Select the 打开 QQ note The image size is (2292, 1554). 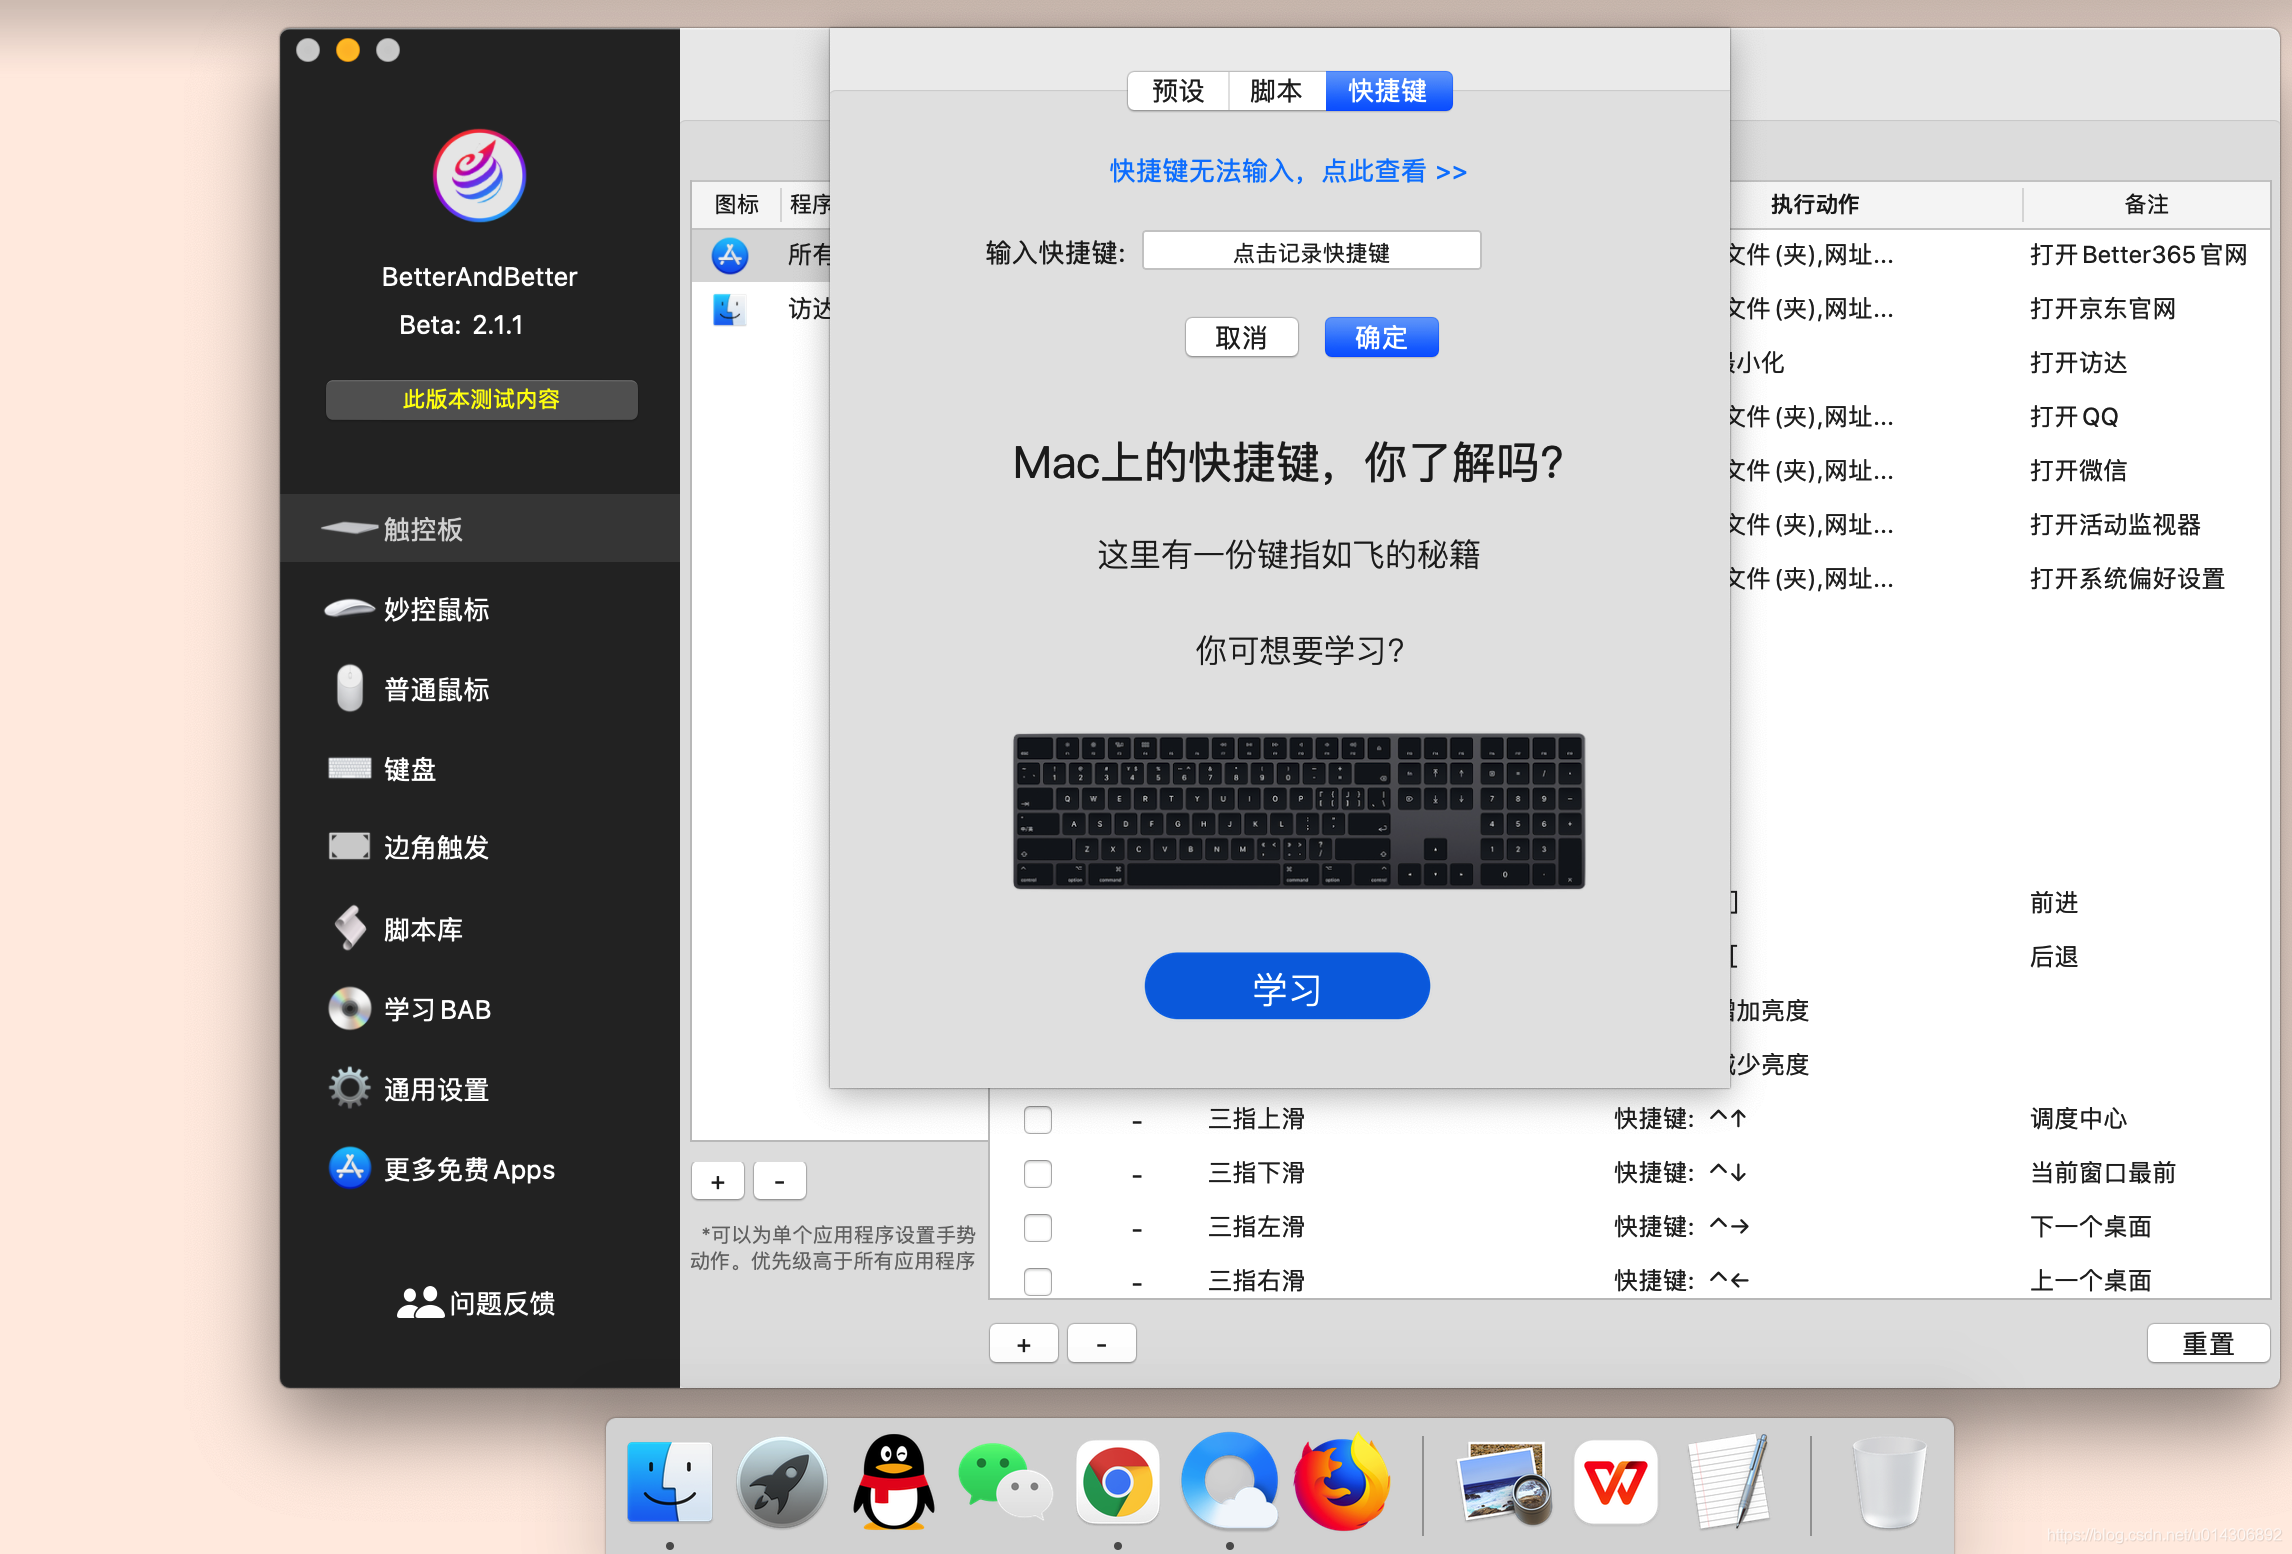pyautogui.click(x=2073, y=417)
